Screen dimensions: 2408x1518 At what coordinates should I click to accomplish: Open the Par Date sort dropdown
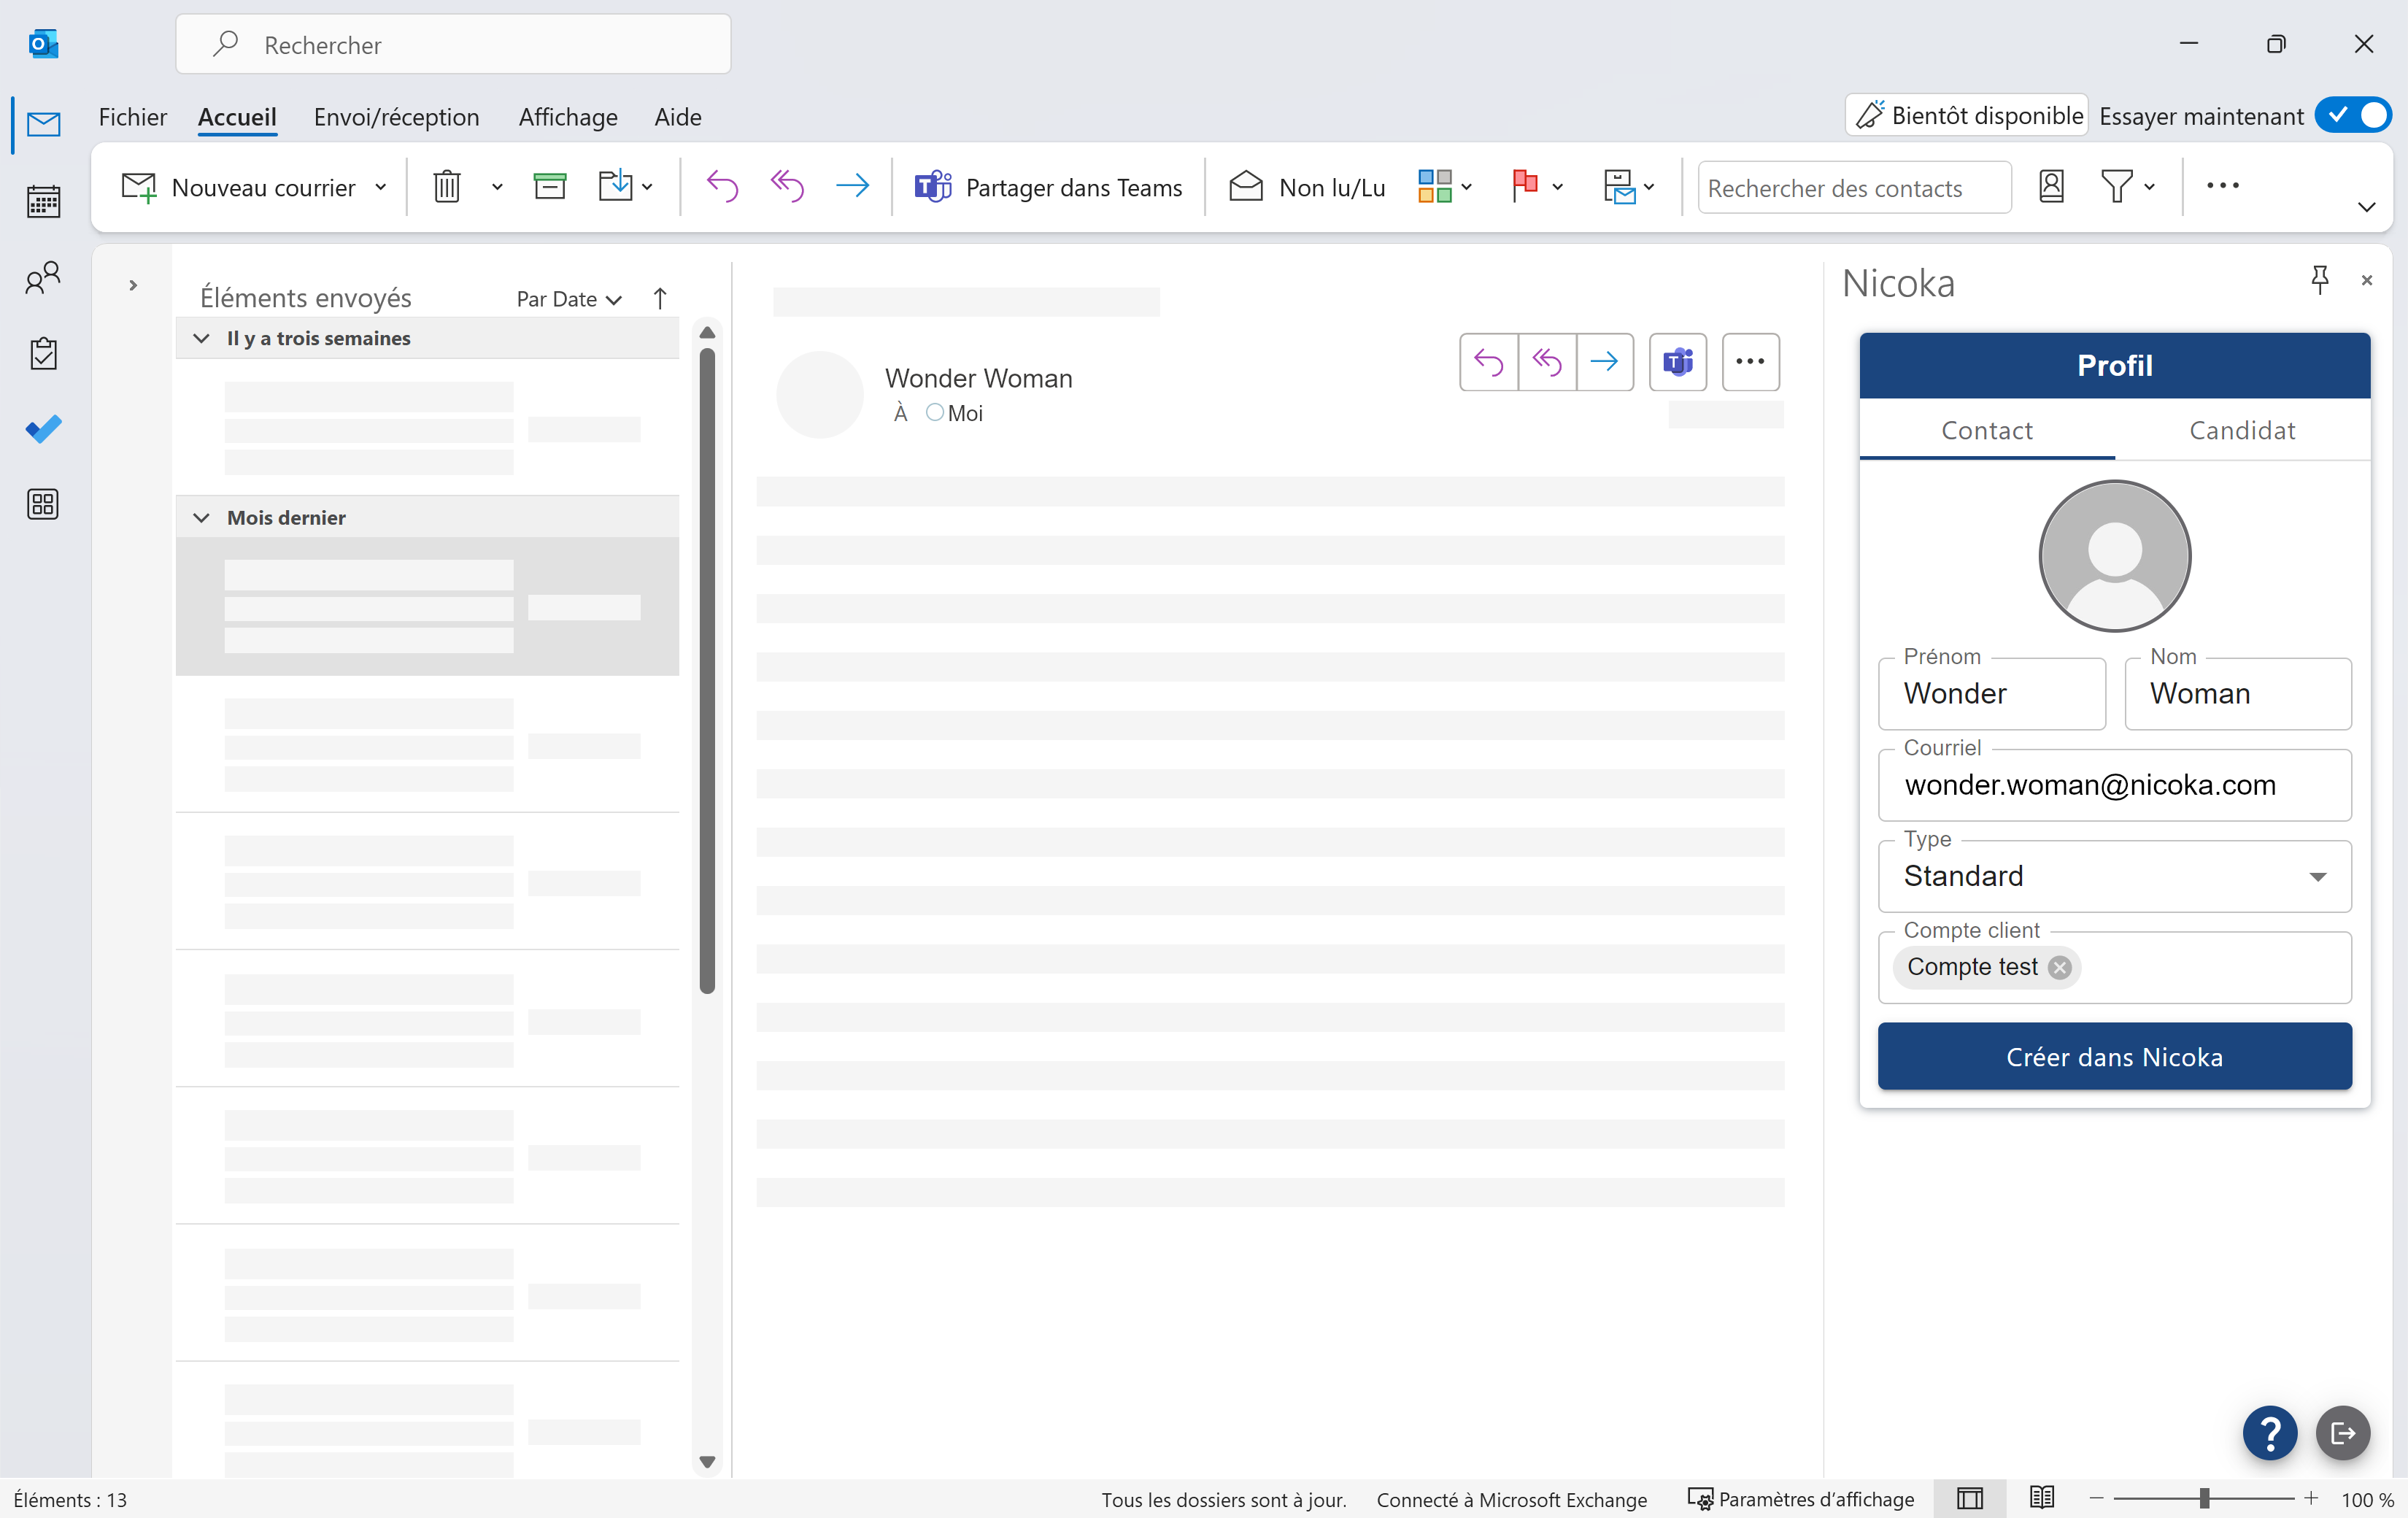[x=569, y=299]
